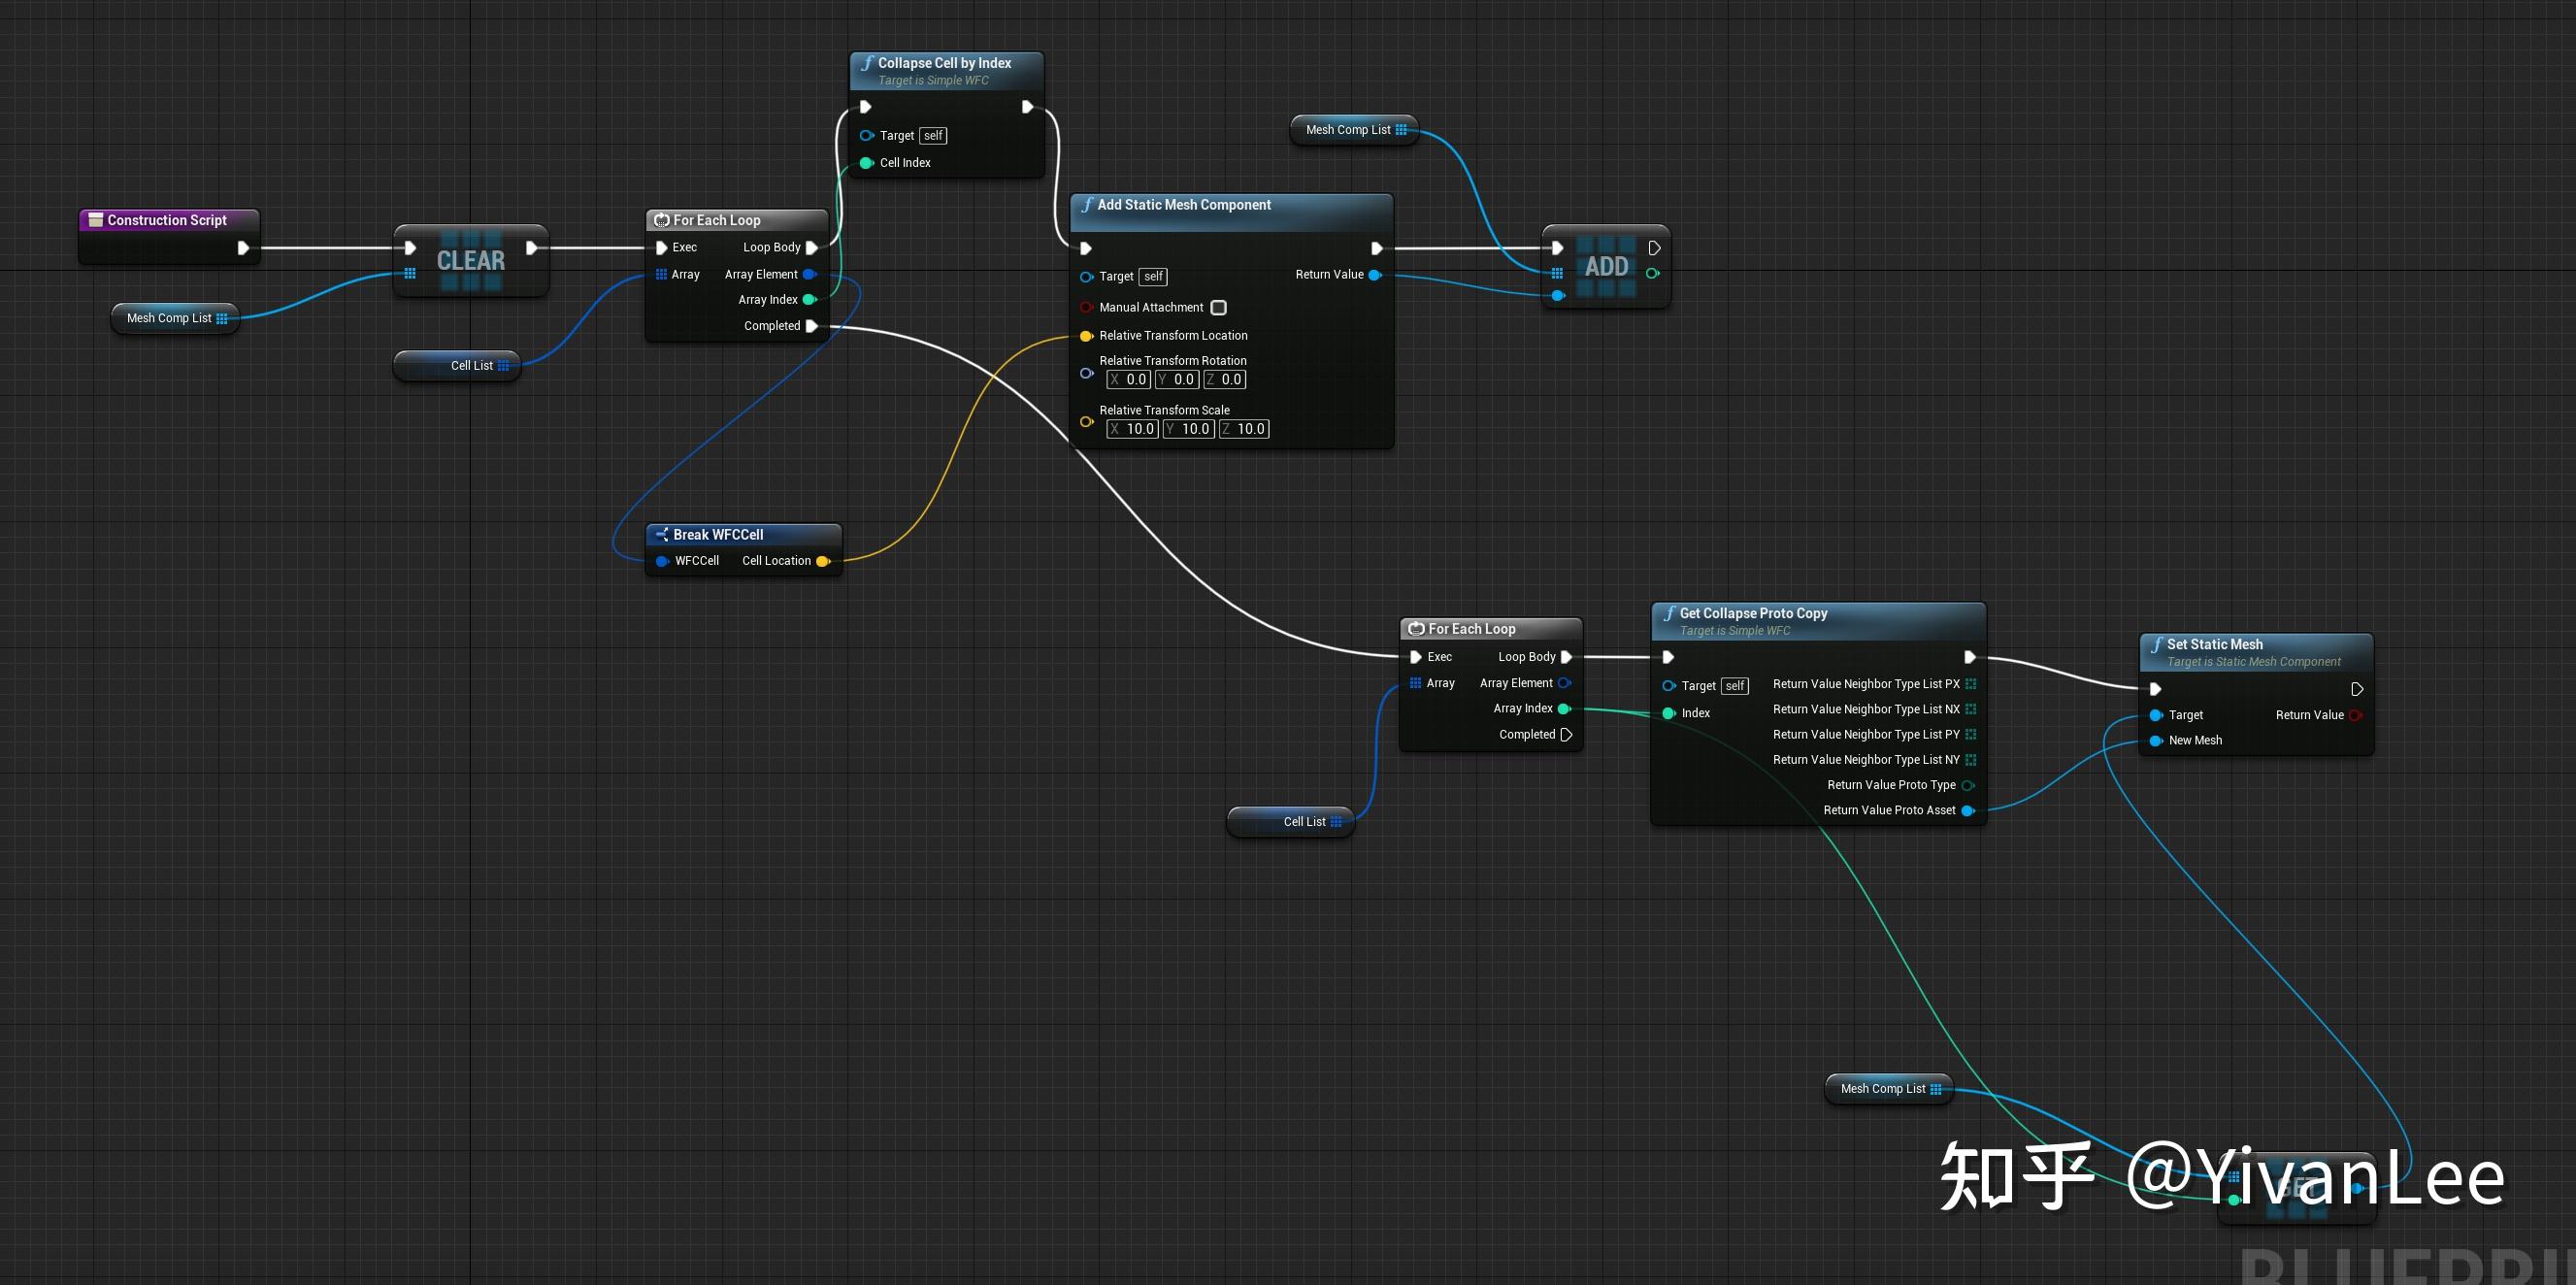The height and width of the screenshot is (1285, 2576).
Task: Click Loop Body exec pin on first For Each Loop
Action: [811, 247]
